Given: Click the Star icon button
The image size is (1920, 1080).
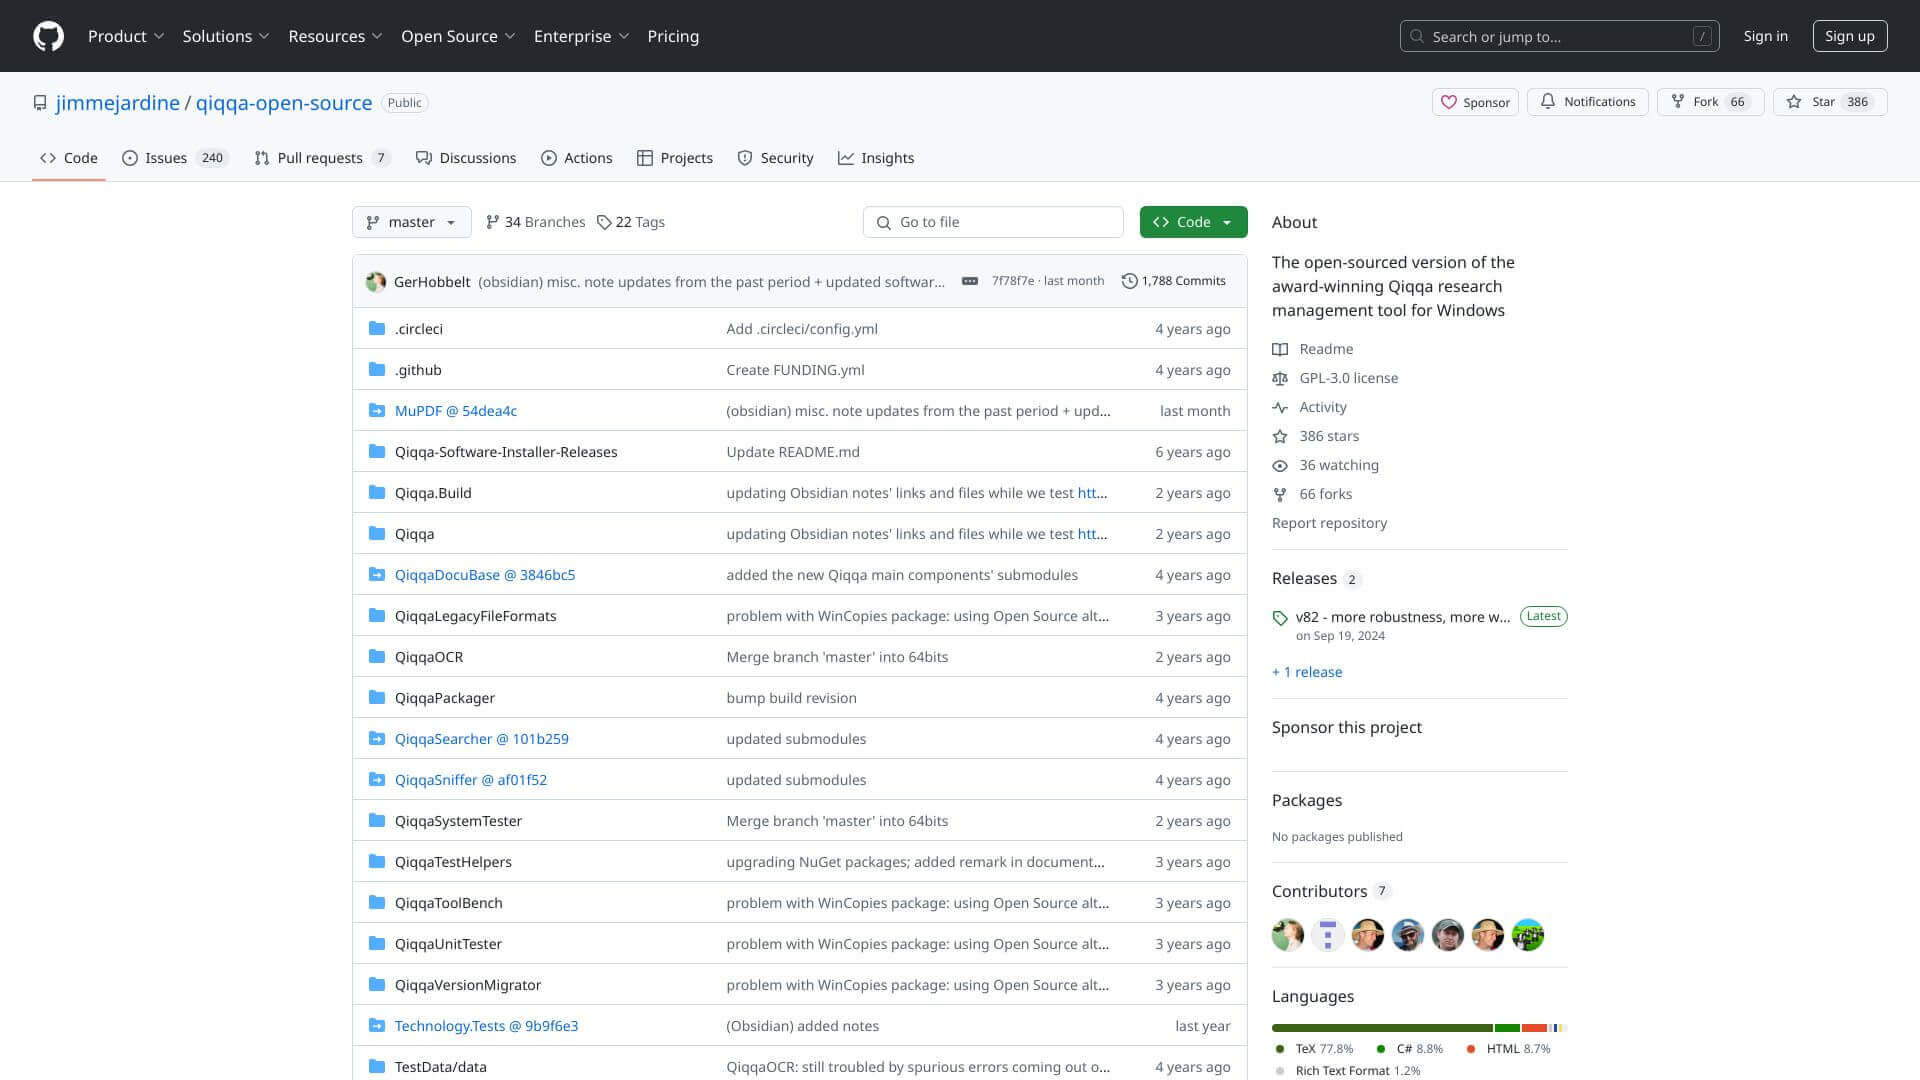Looking at the screenshot, I should pos(1795,102).
